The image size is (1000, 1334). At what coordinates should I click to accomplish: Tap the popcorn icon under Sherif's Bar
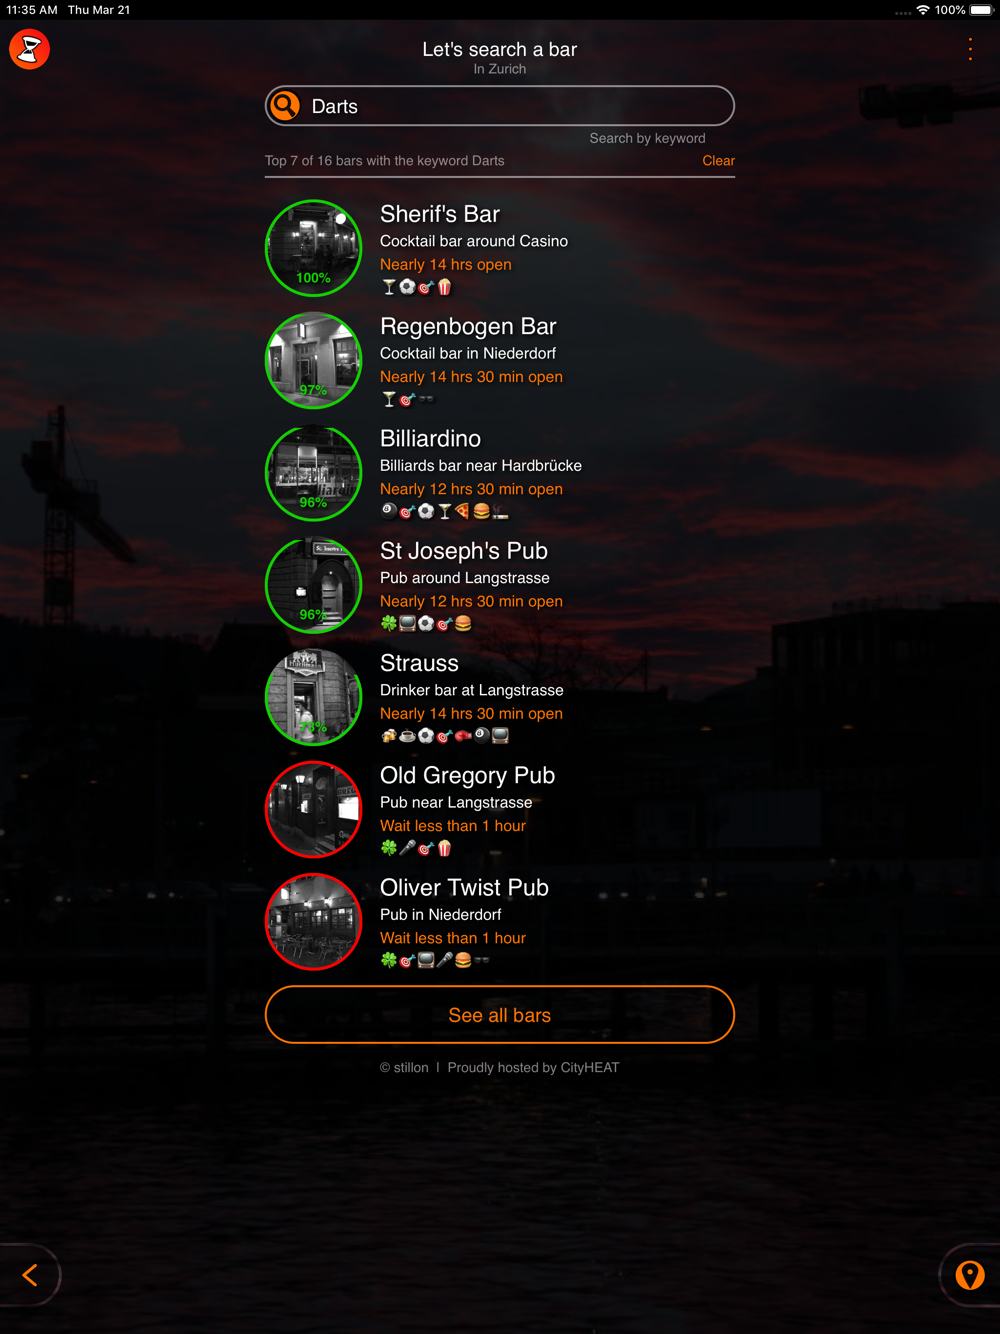(445, 287)
